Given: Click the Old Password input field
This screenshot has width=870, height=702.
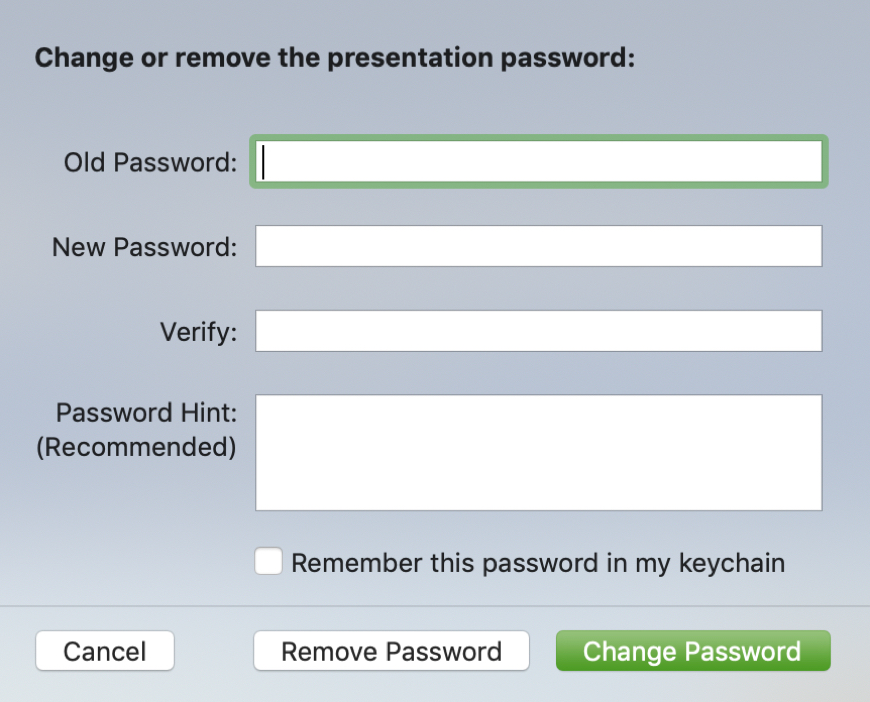Looking at the screenshot, I should click(538, 161).
